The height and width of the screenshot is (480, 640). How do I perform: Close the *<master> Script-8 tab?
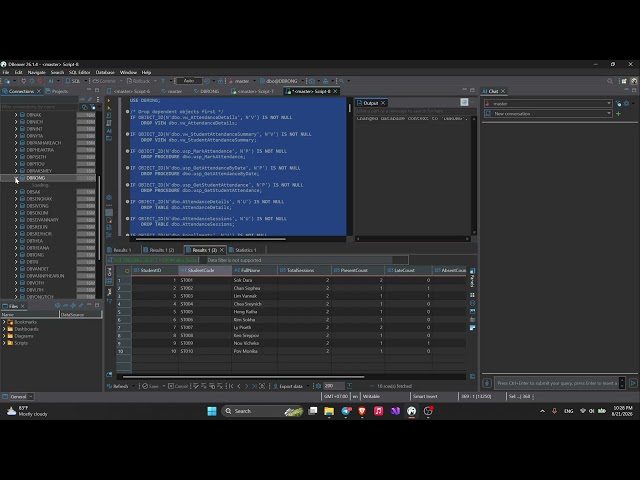click(x=336, y=91)
